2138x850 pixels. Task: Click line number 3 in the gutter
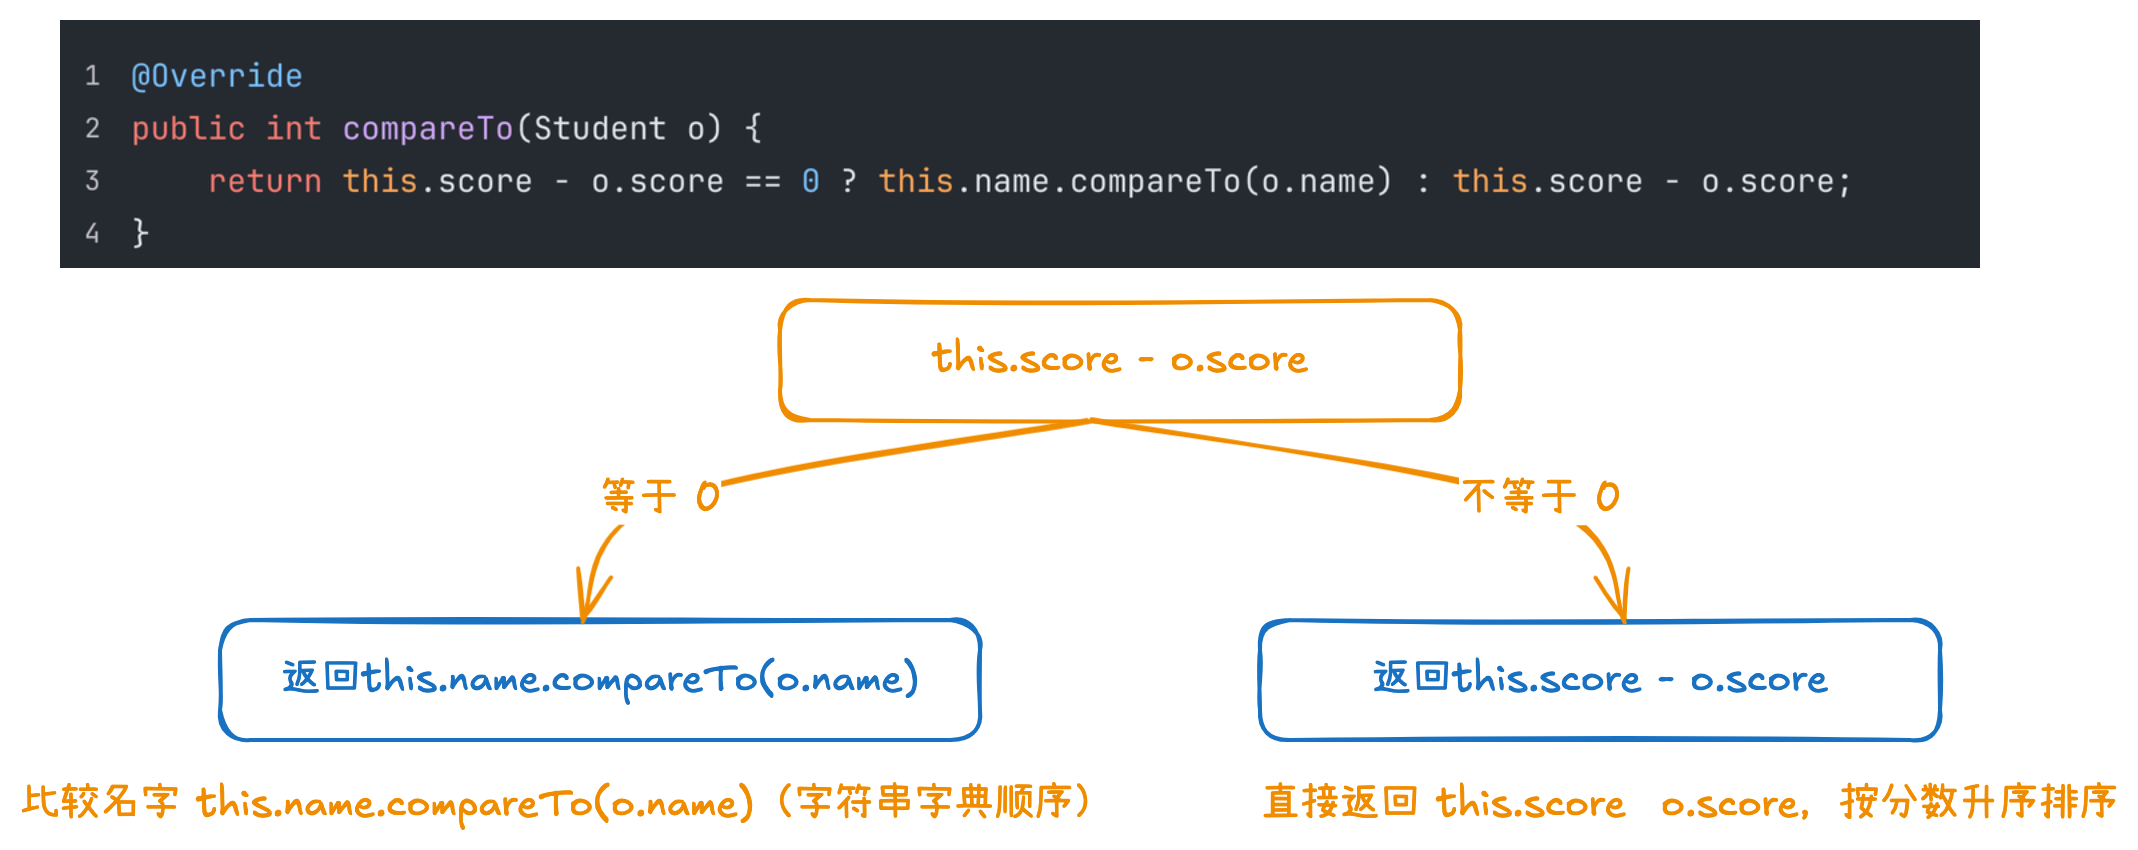tap(92, 181)
